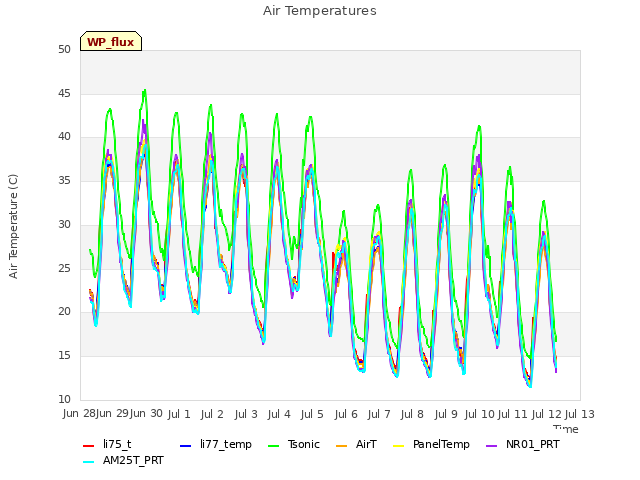Toggle the AirT legend entry
Image resolution: width=640 pixels, height=480 pixels.
356,444
